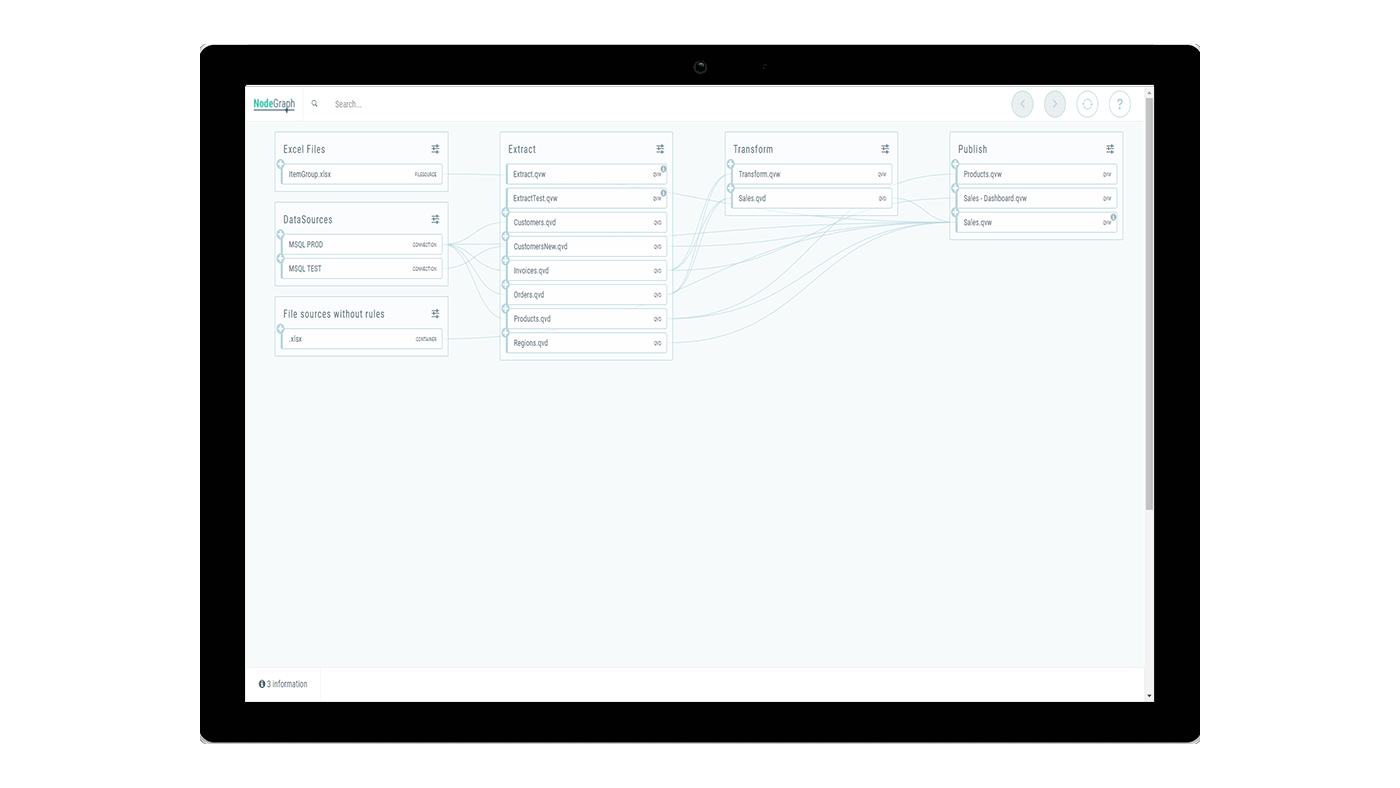1400x788 pixels.
Task: Click the Transform group title
Action: tap(753, 149)
